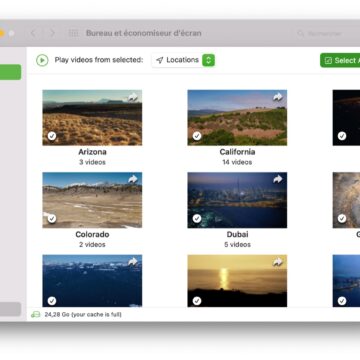
Task: Click the gray sidebar button at bottom
Action: [10, 309]
